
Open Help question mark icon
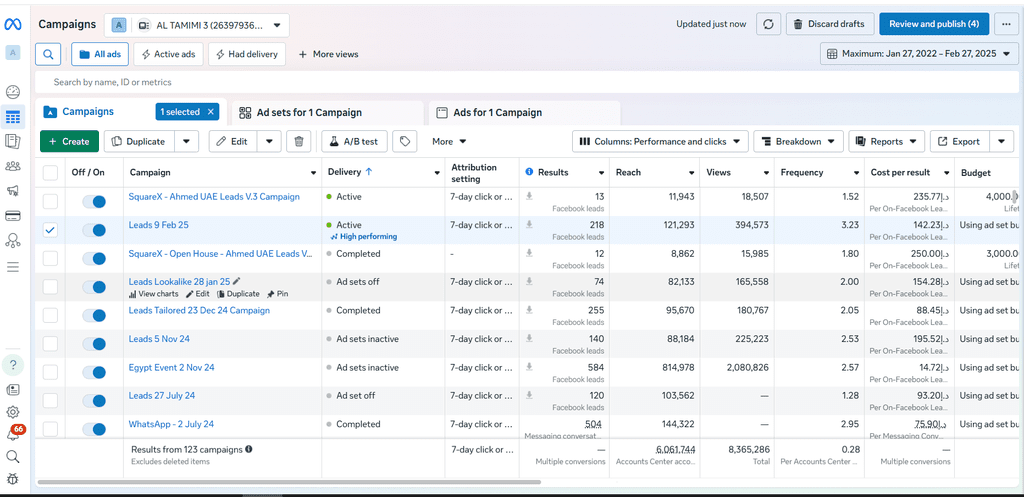13,364
